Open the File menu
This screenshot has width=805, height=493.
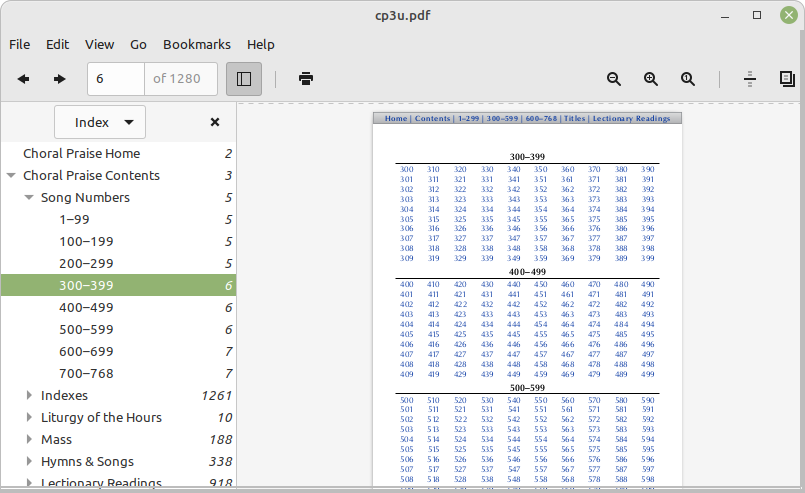(20, 45)
